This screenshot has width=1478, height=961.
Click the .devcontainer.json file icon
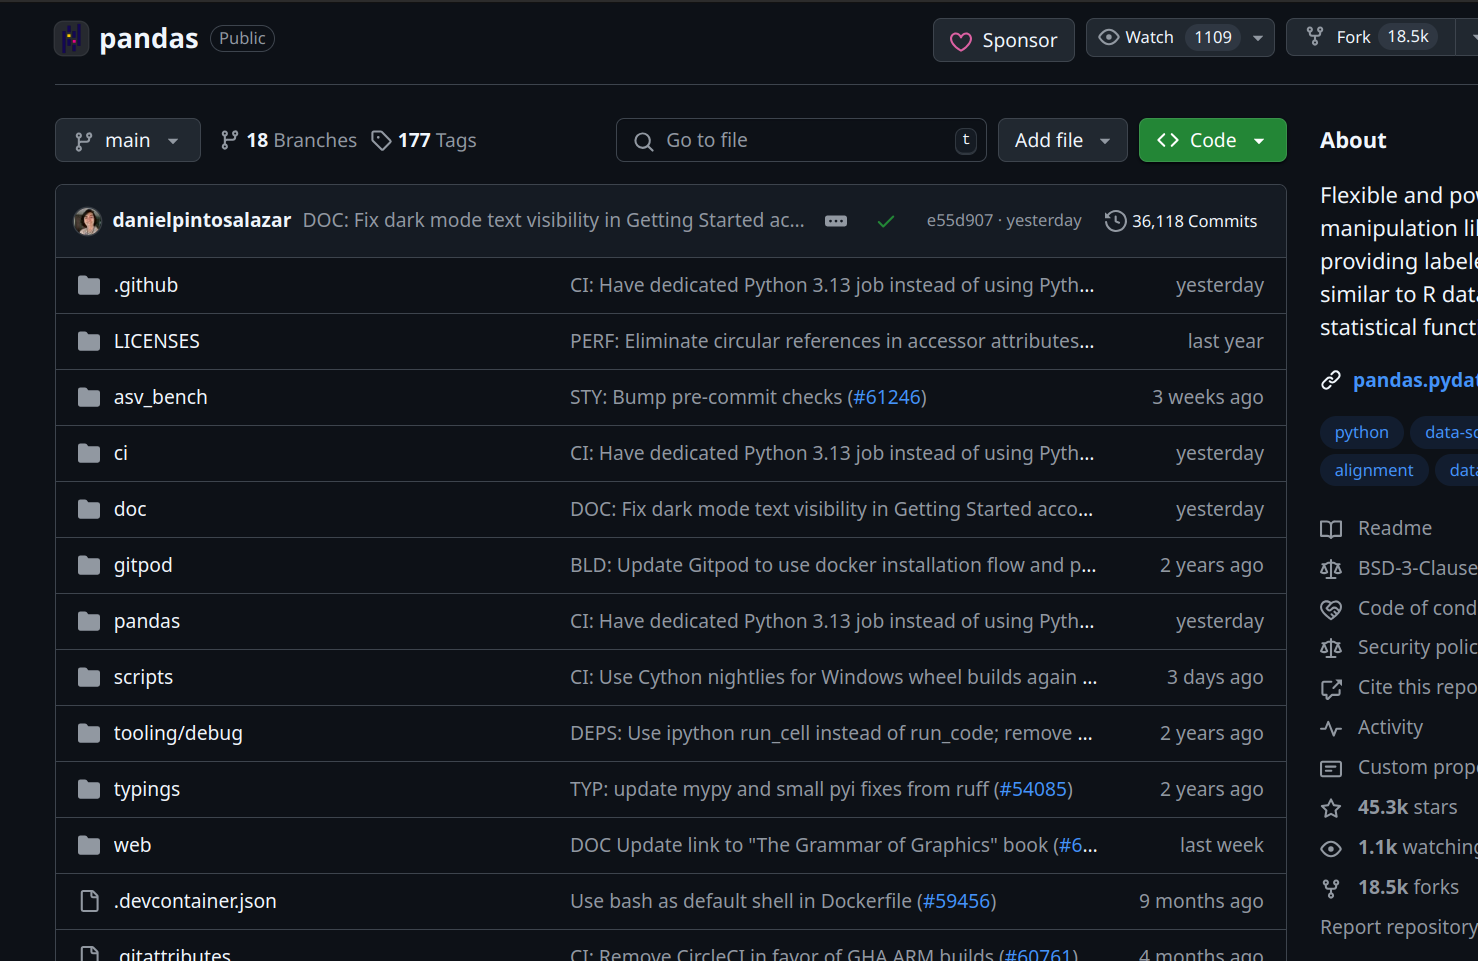(89, 902)
